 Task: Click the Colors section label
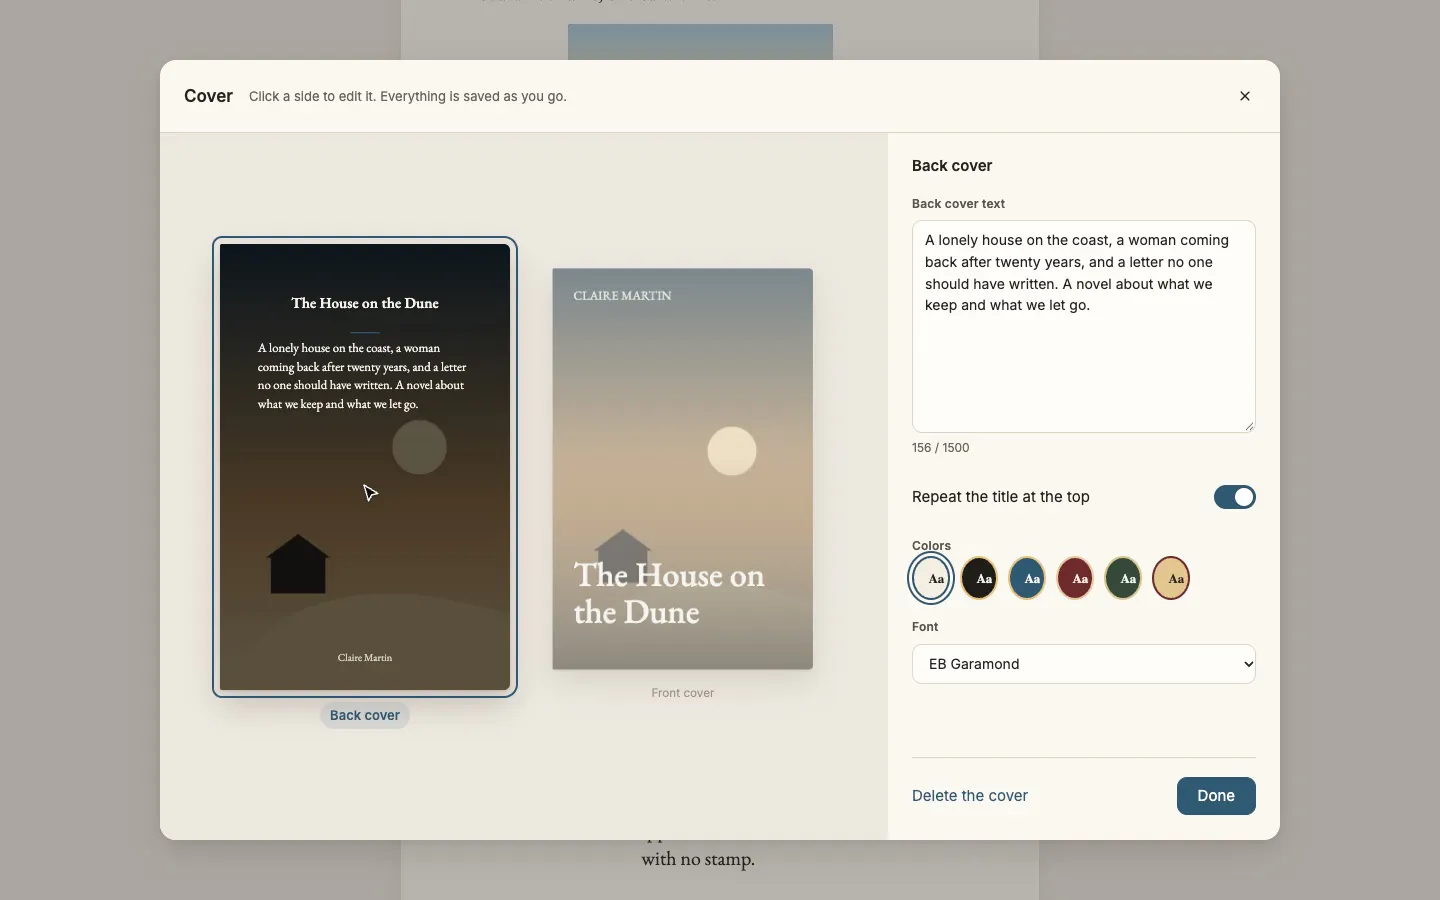[931, 546]
